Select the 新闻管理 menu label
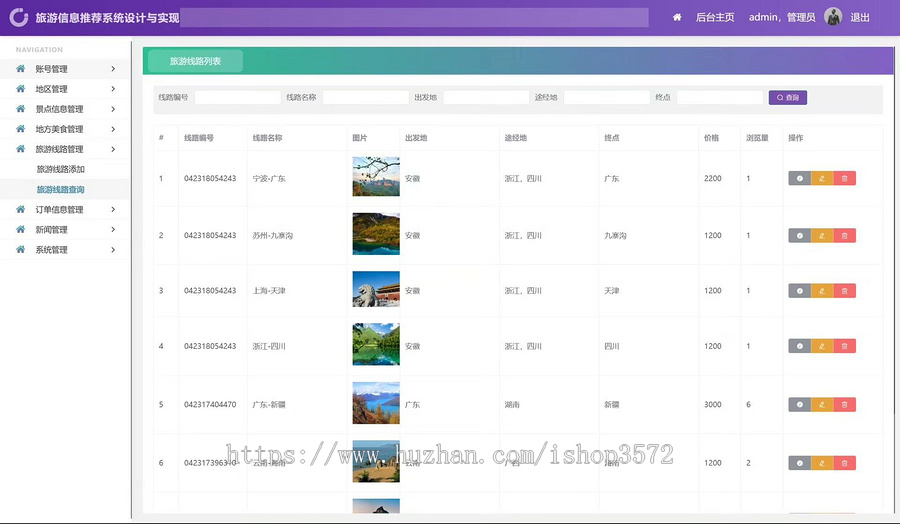 tap(51, 230)
